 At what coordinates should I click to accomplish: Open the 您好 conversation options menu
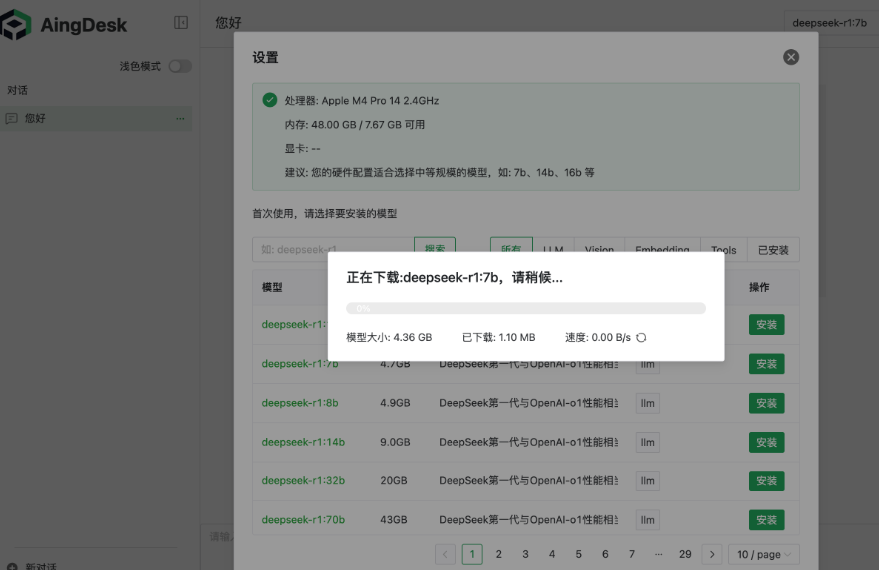pyautogui.click(x=180, y=118)
